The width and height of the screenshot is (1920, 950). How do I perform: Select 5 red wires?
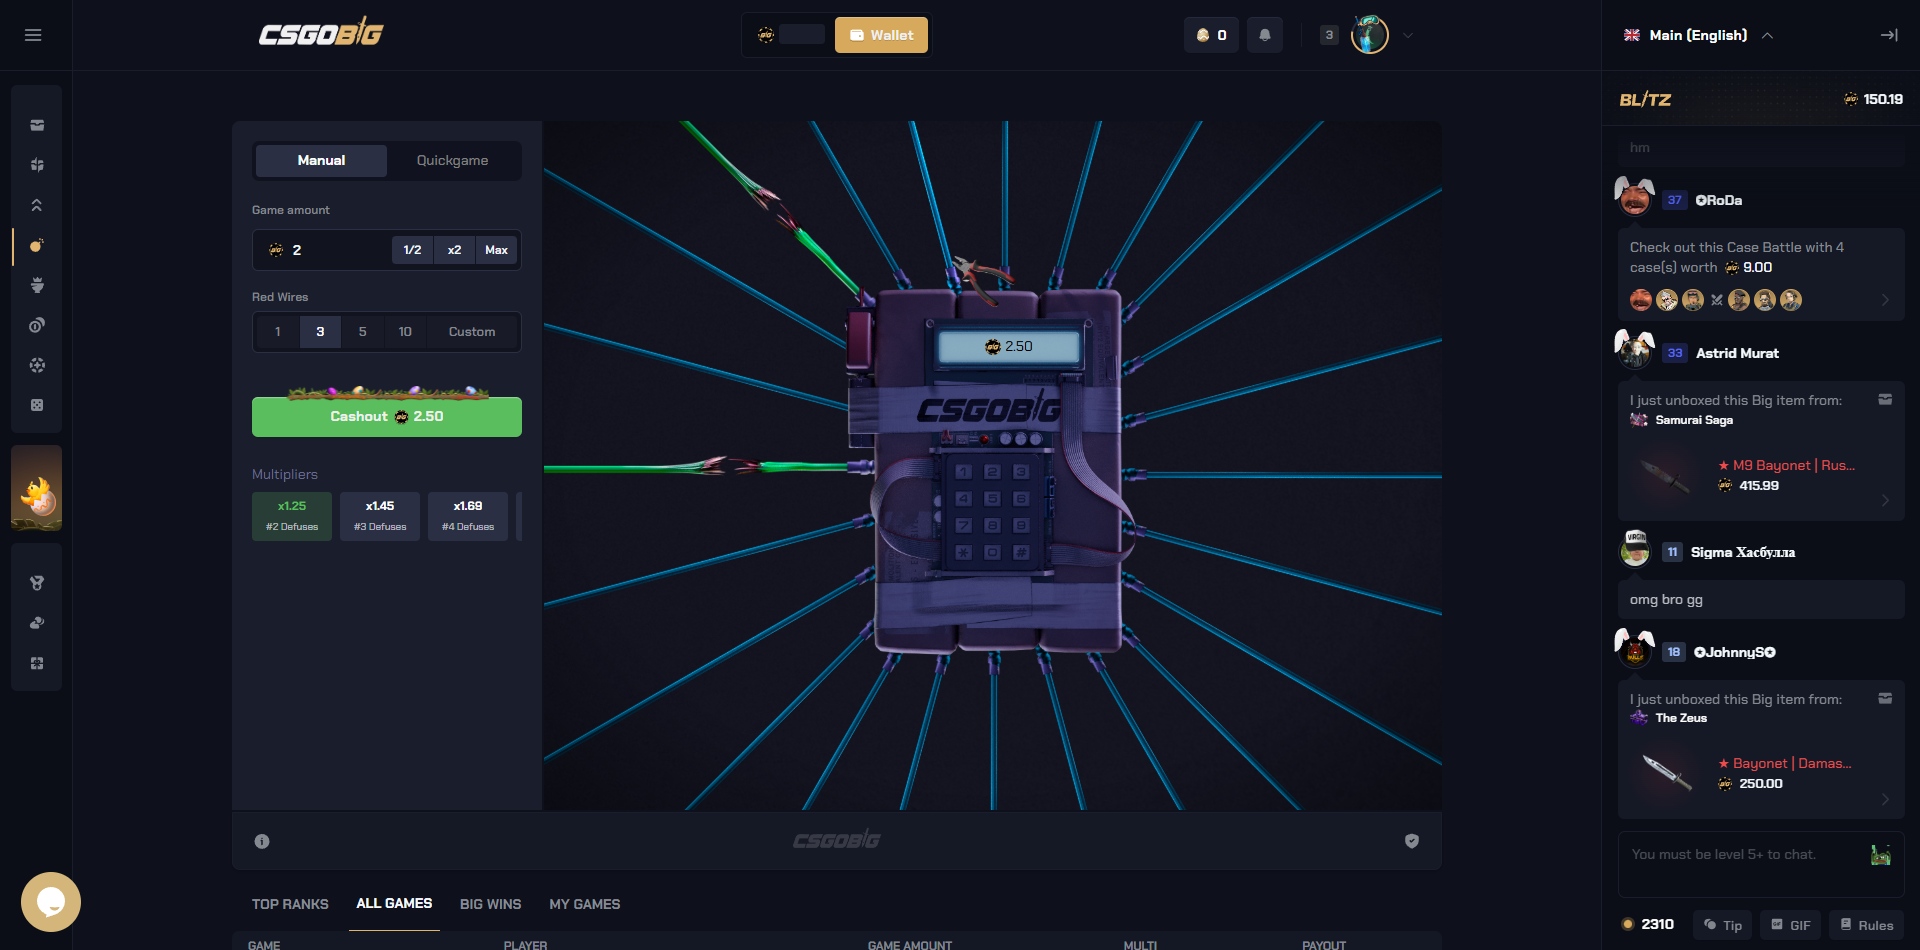362,332
